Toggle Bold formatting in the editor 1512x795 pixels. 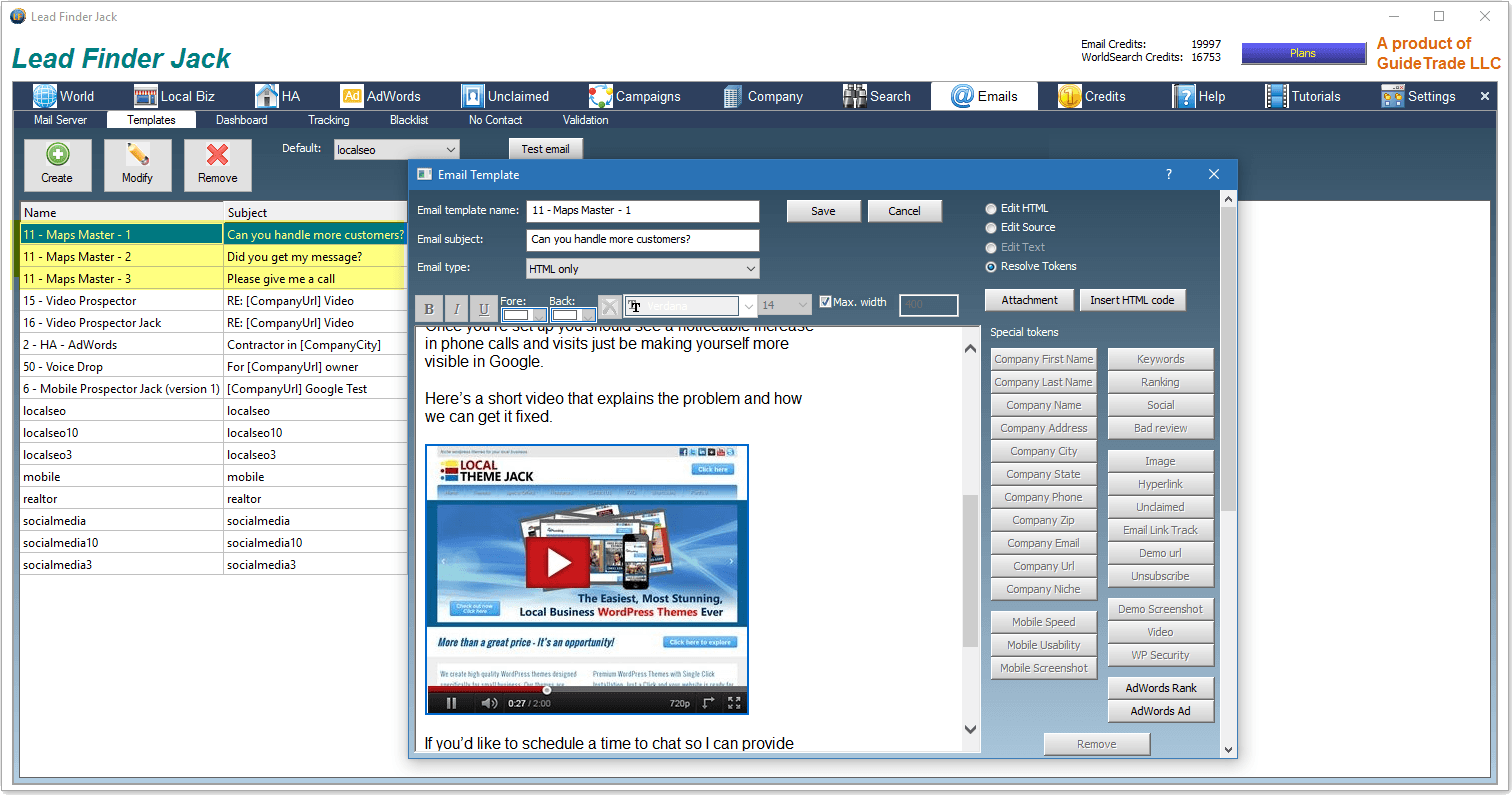429,309
